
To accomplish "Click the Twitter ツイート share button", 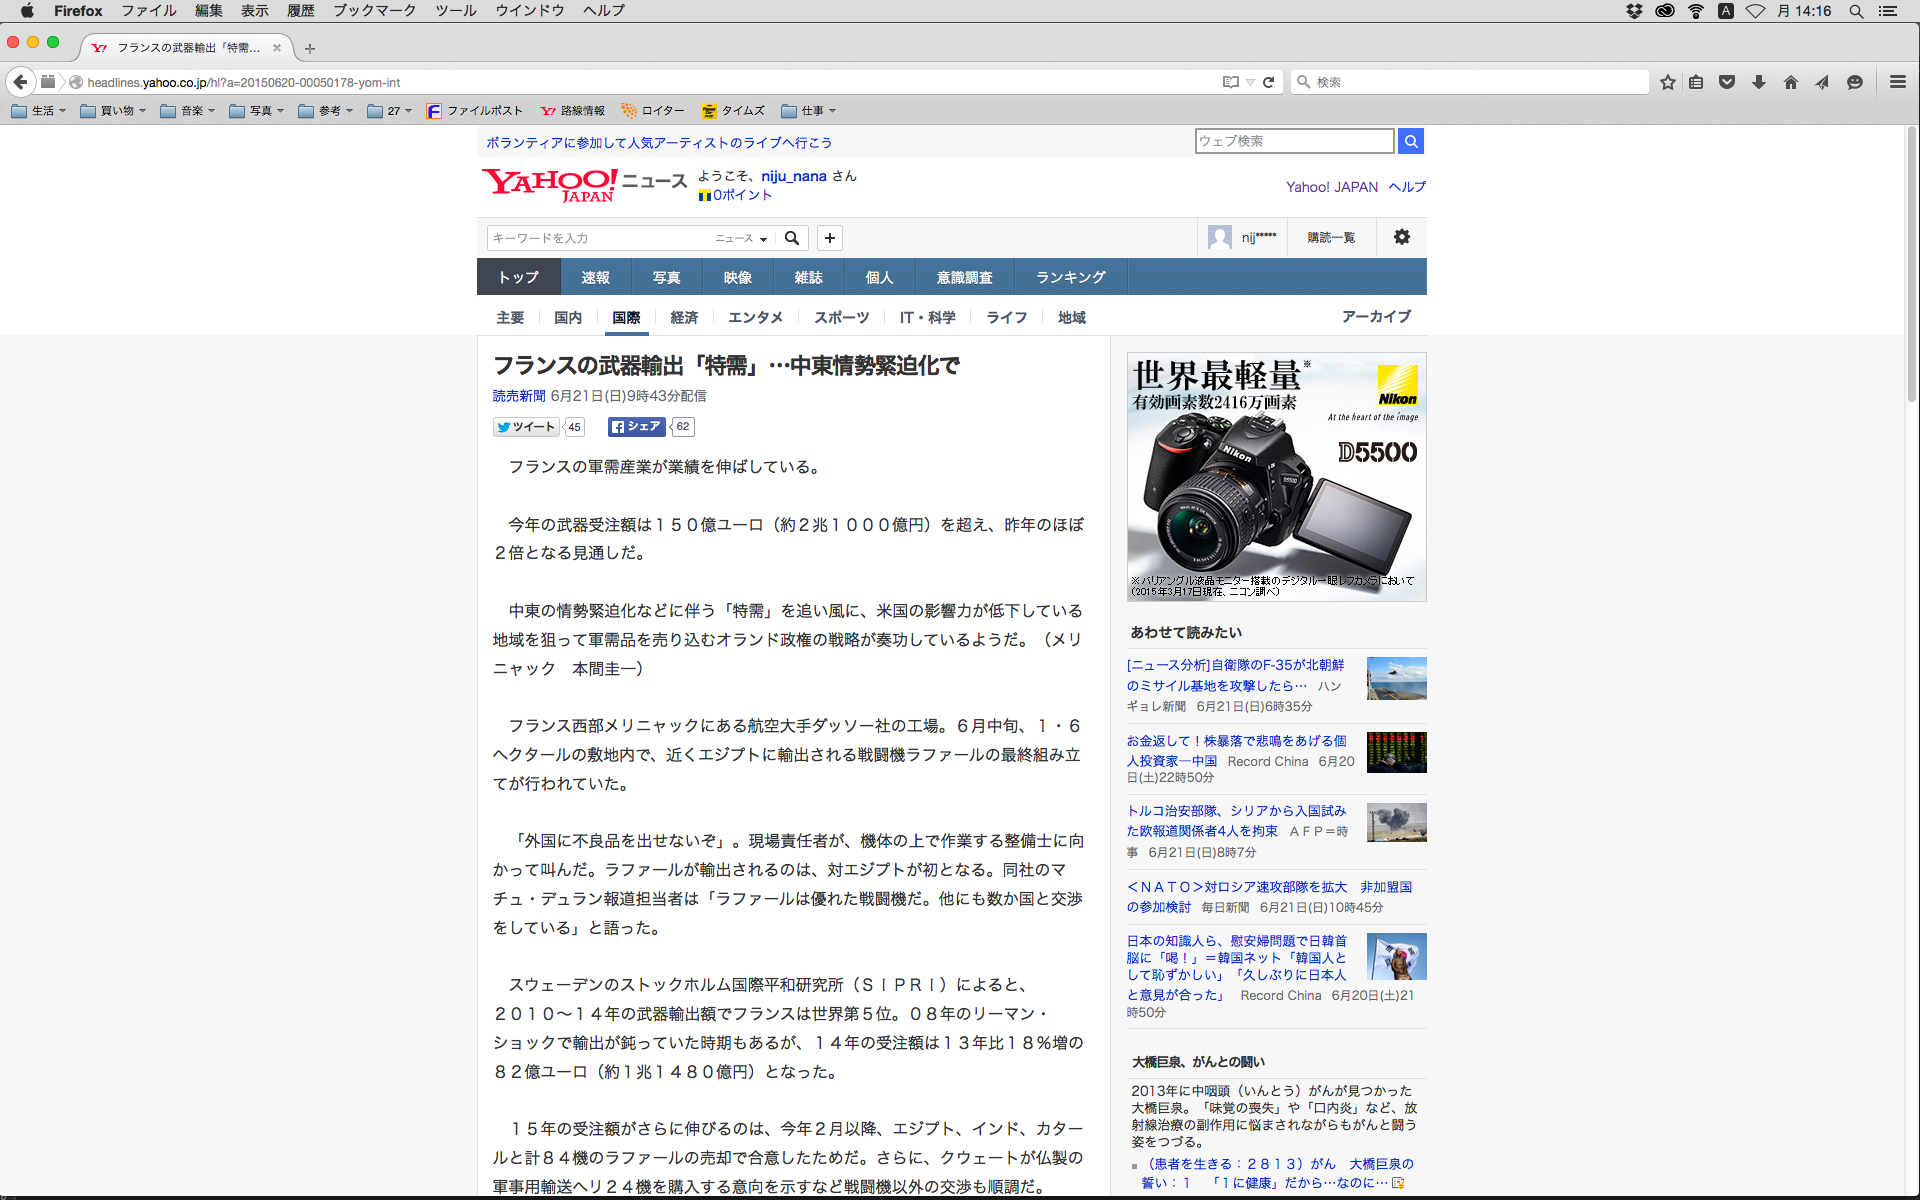I will (x=526, y=427).
